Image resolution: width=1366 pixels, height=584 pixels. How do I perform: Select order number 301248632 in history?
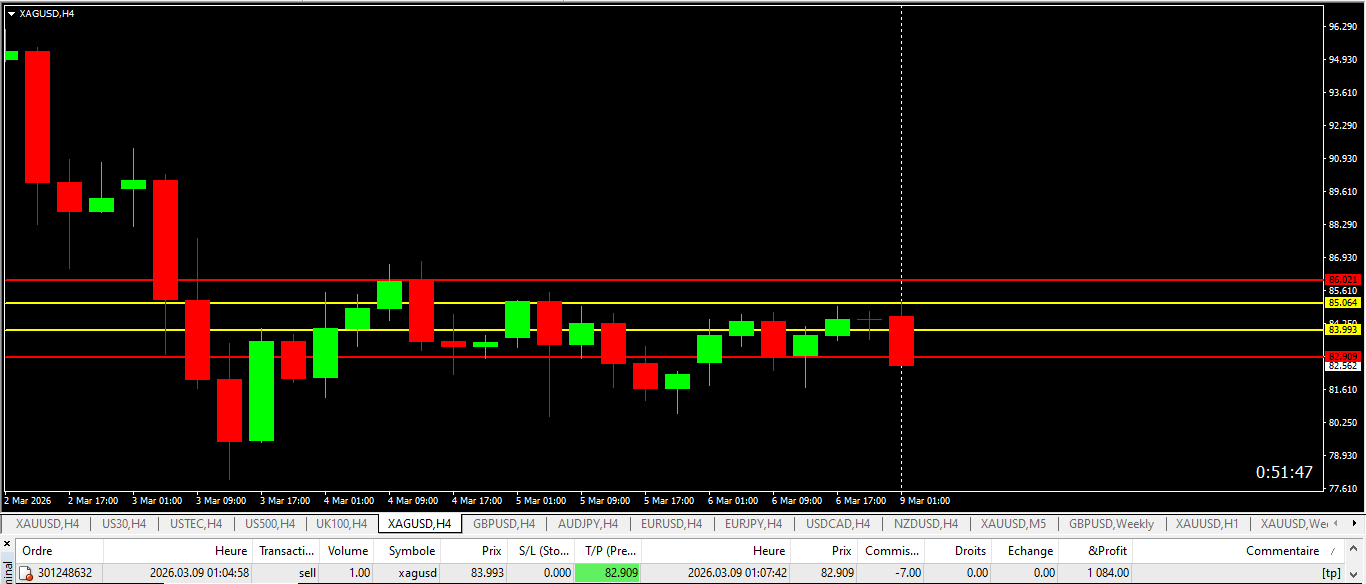pos(65,573)
